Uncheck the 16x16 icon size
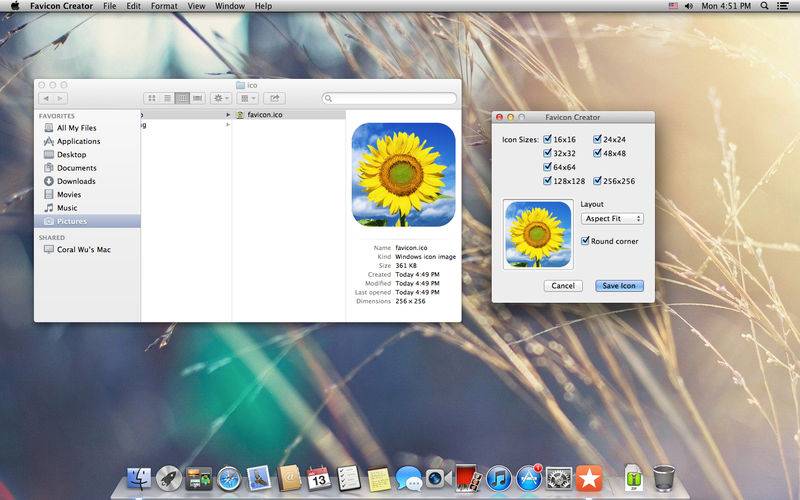Screen dimensions: 800x500 [547, 139]
